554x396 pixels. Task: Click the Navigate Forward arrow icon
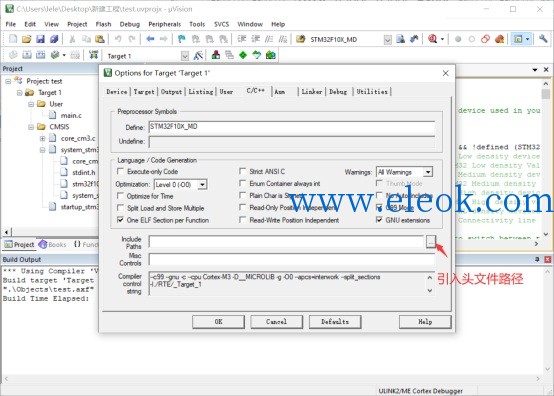[x=164, y=39]
